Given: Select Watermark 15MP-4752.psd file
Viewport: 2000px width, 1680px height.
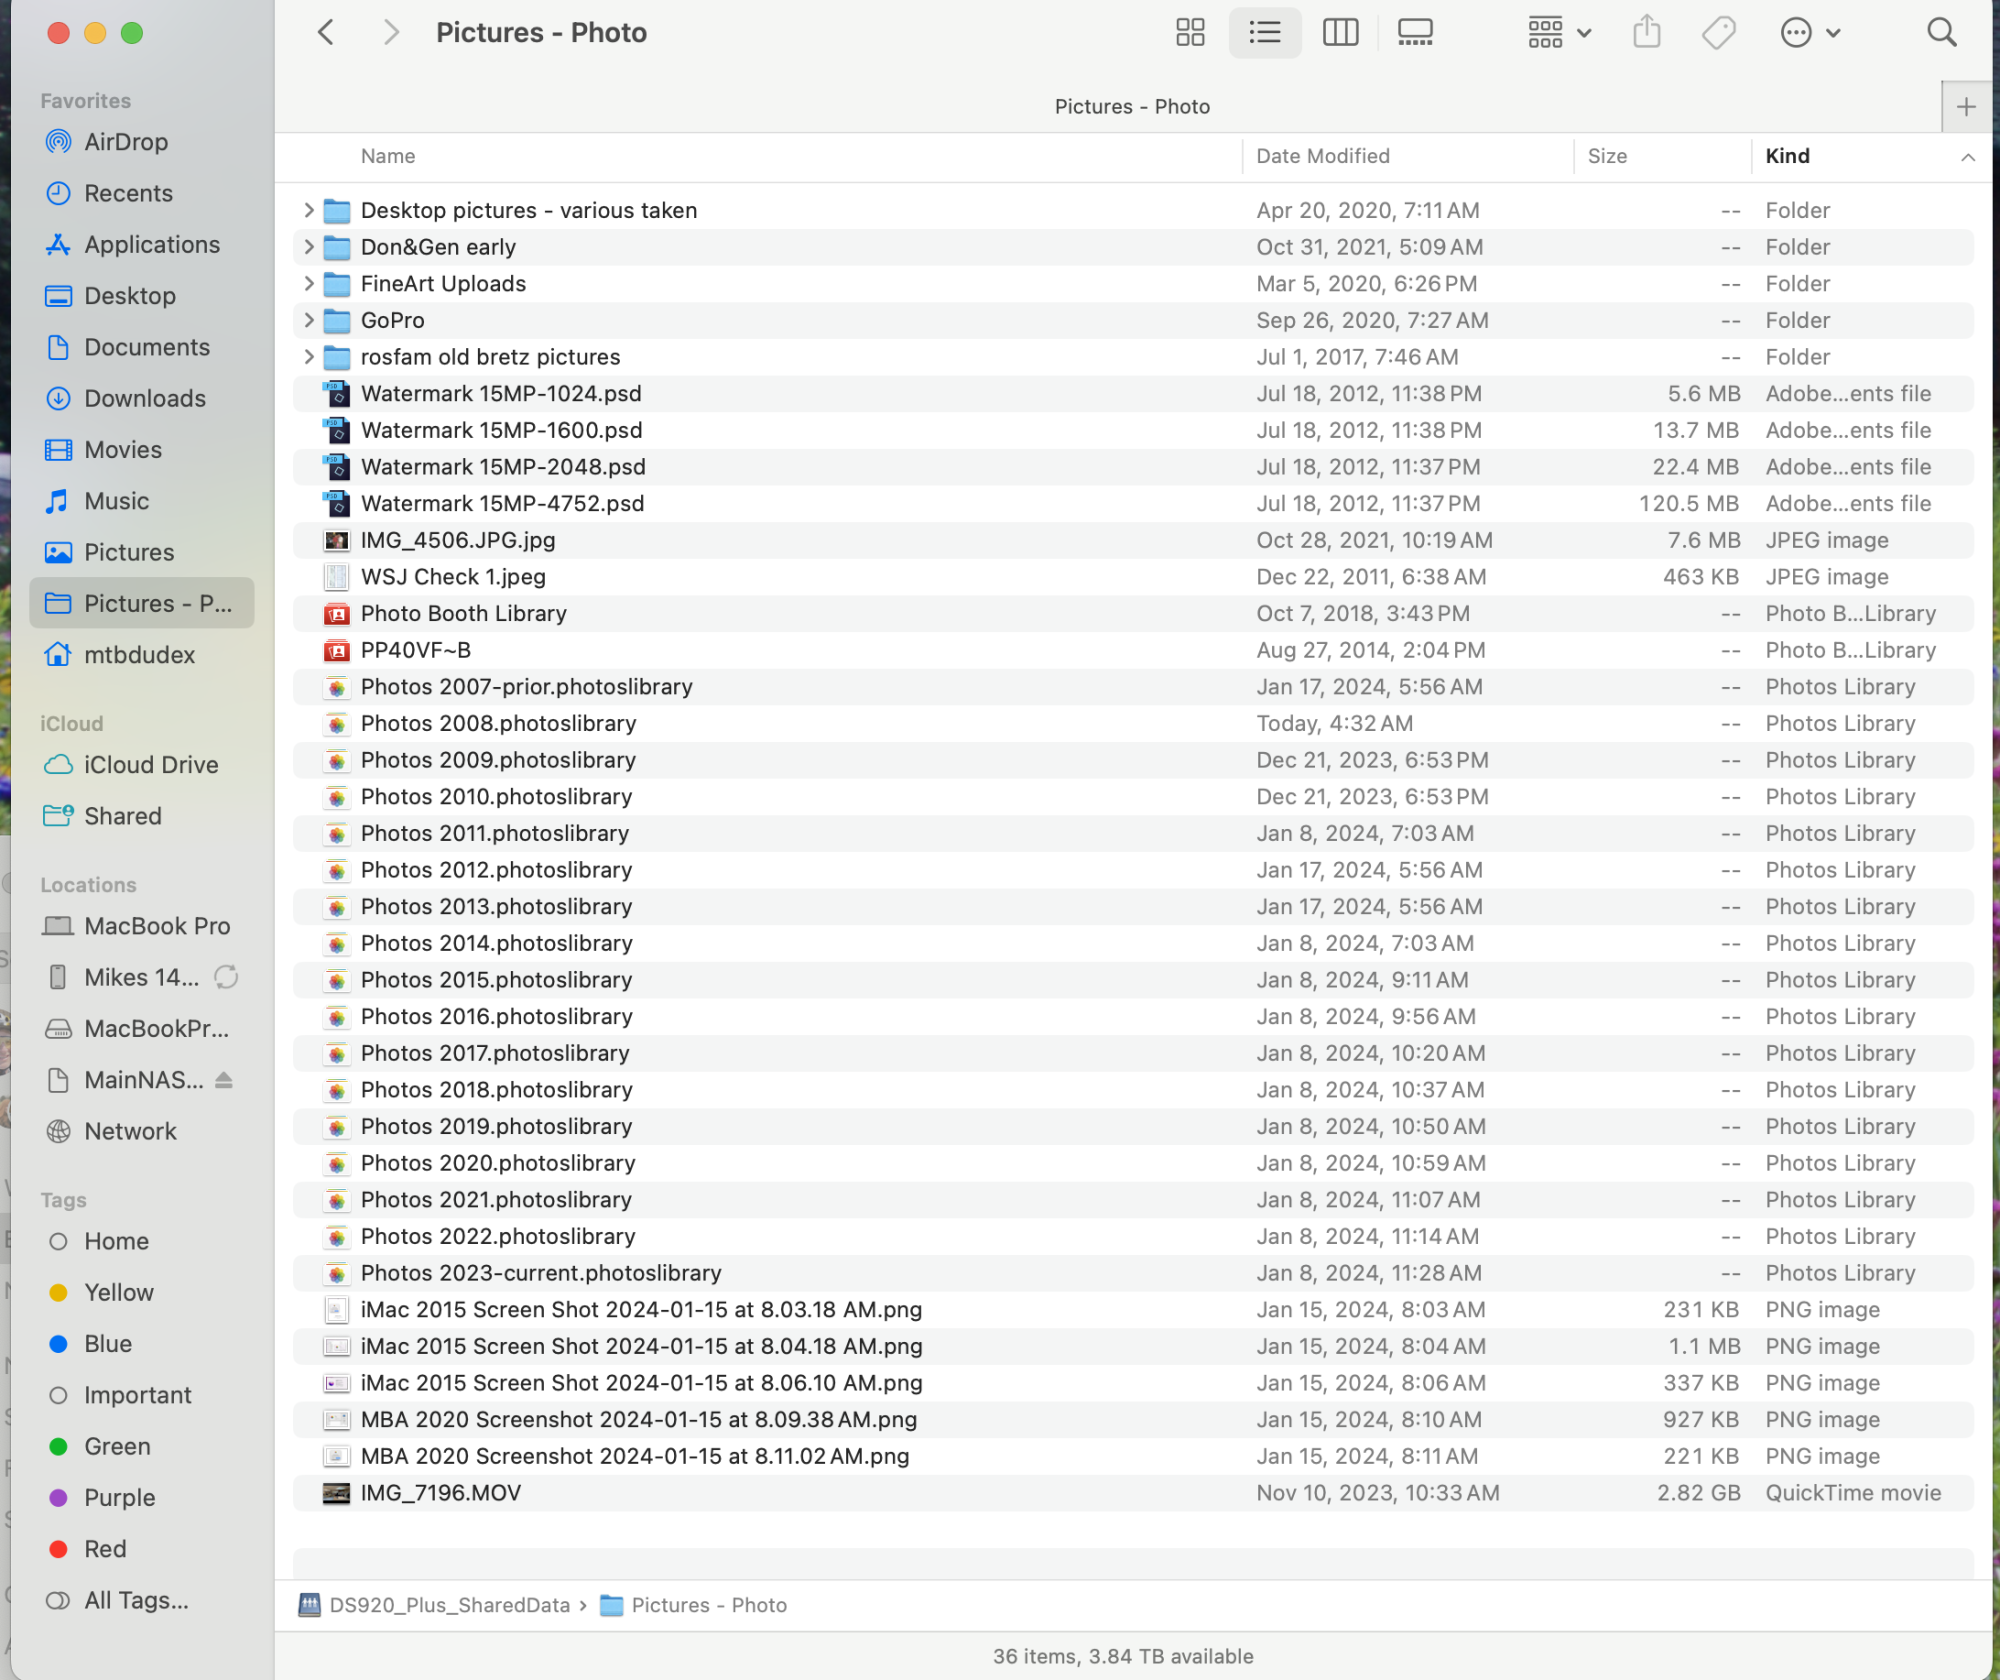Looking at the screenshot, I should click(x=1133, y=504).
